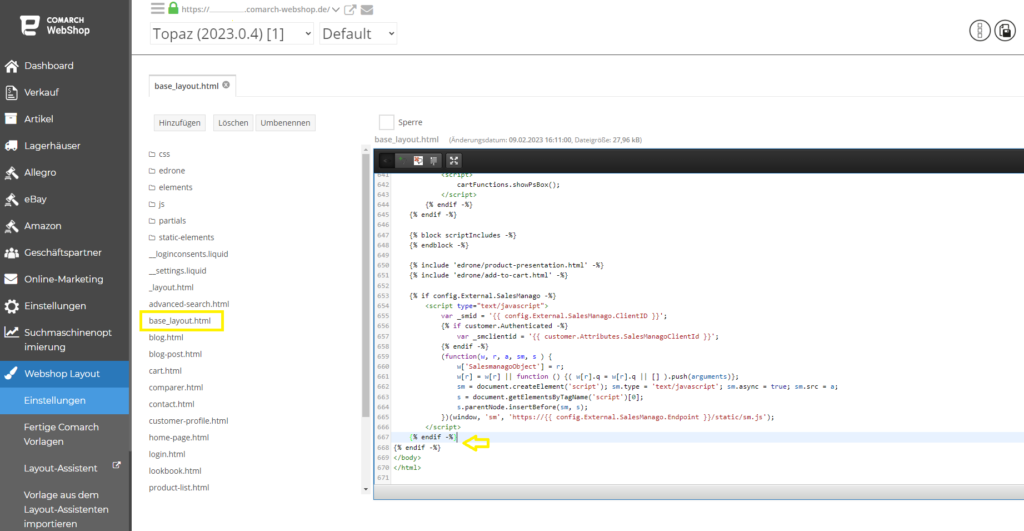Viewport: 1024px width, 531px height.
Task: Click the Dashboard house icon
Action: pos(11,65)
